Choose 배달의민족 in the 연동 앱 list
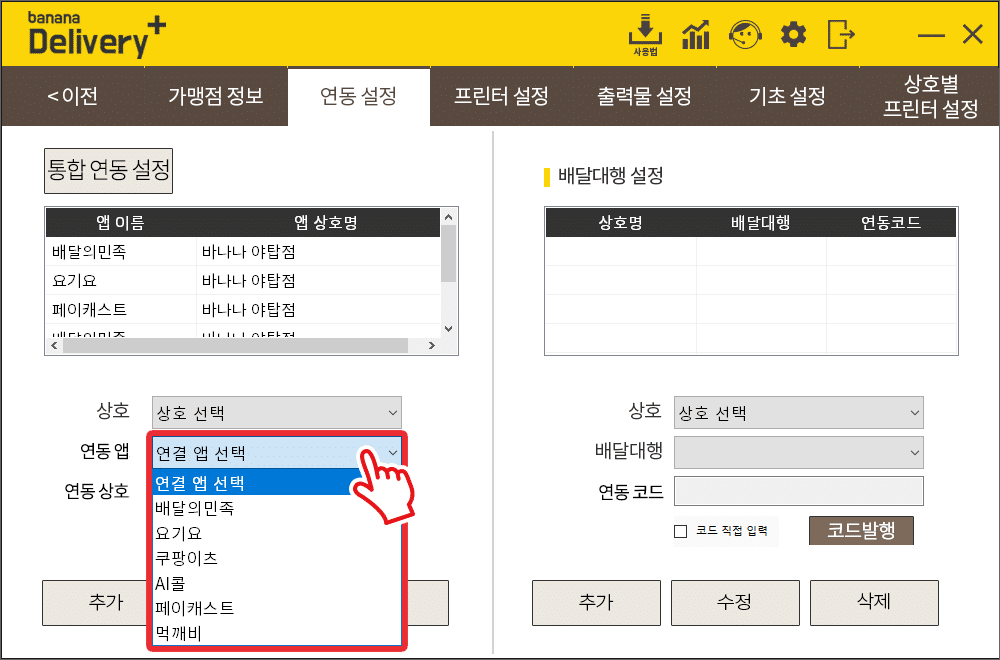1000x660 pixels. (277, 508)
